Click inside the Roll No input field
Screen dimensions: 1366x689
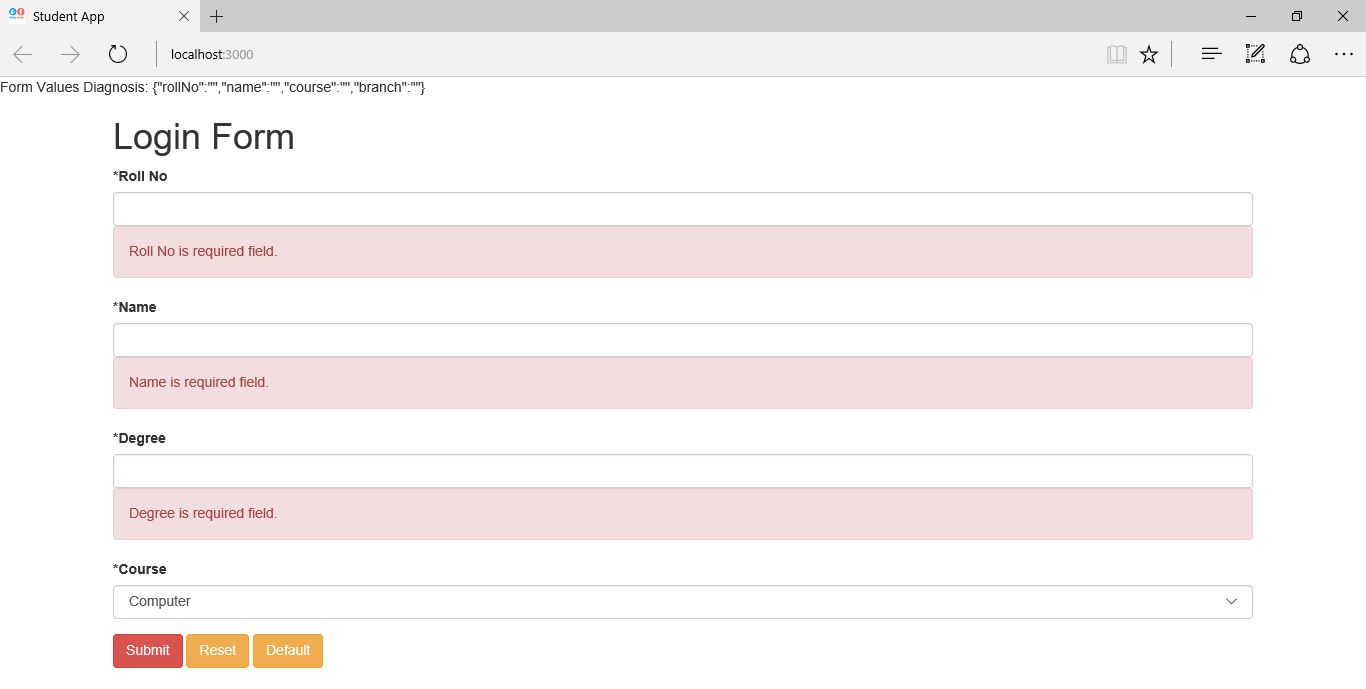pyautogui.click(x=683, y=208)
